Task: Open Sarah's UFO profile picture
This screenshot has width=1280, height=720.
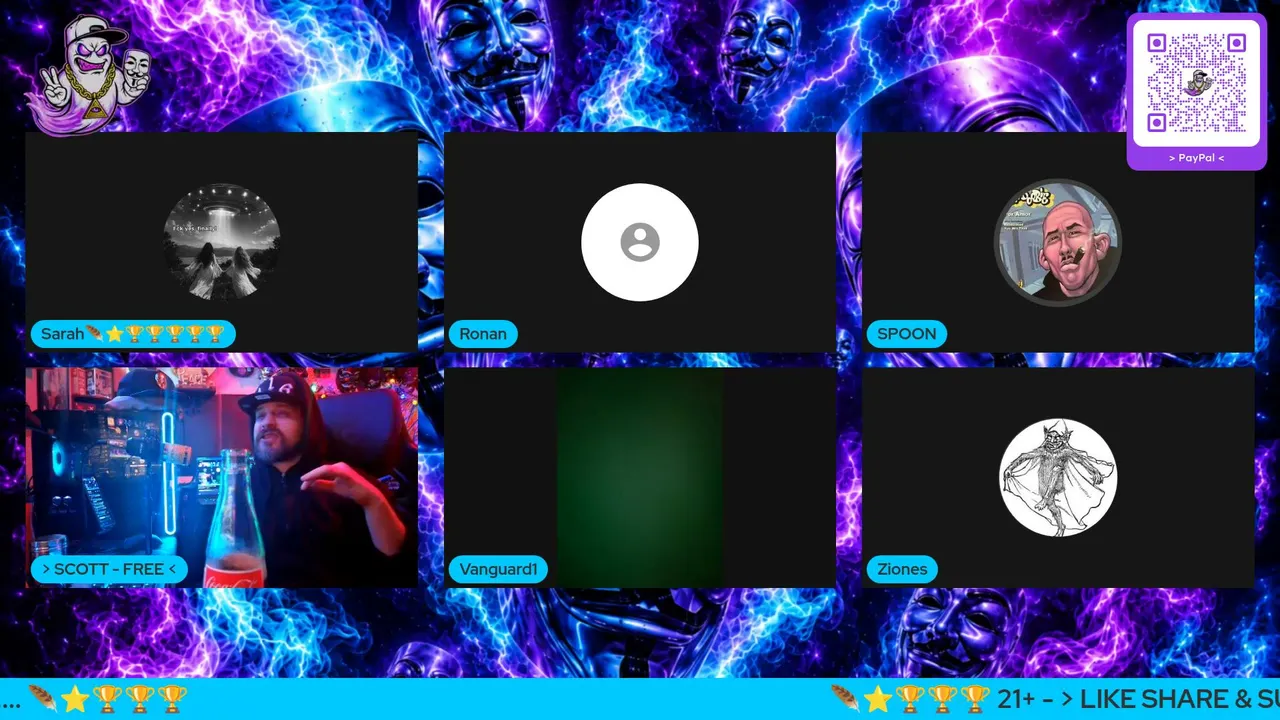Action: click(222, 242)
